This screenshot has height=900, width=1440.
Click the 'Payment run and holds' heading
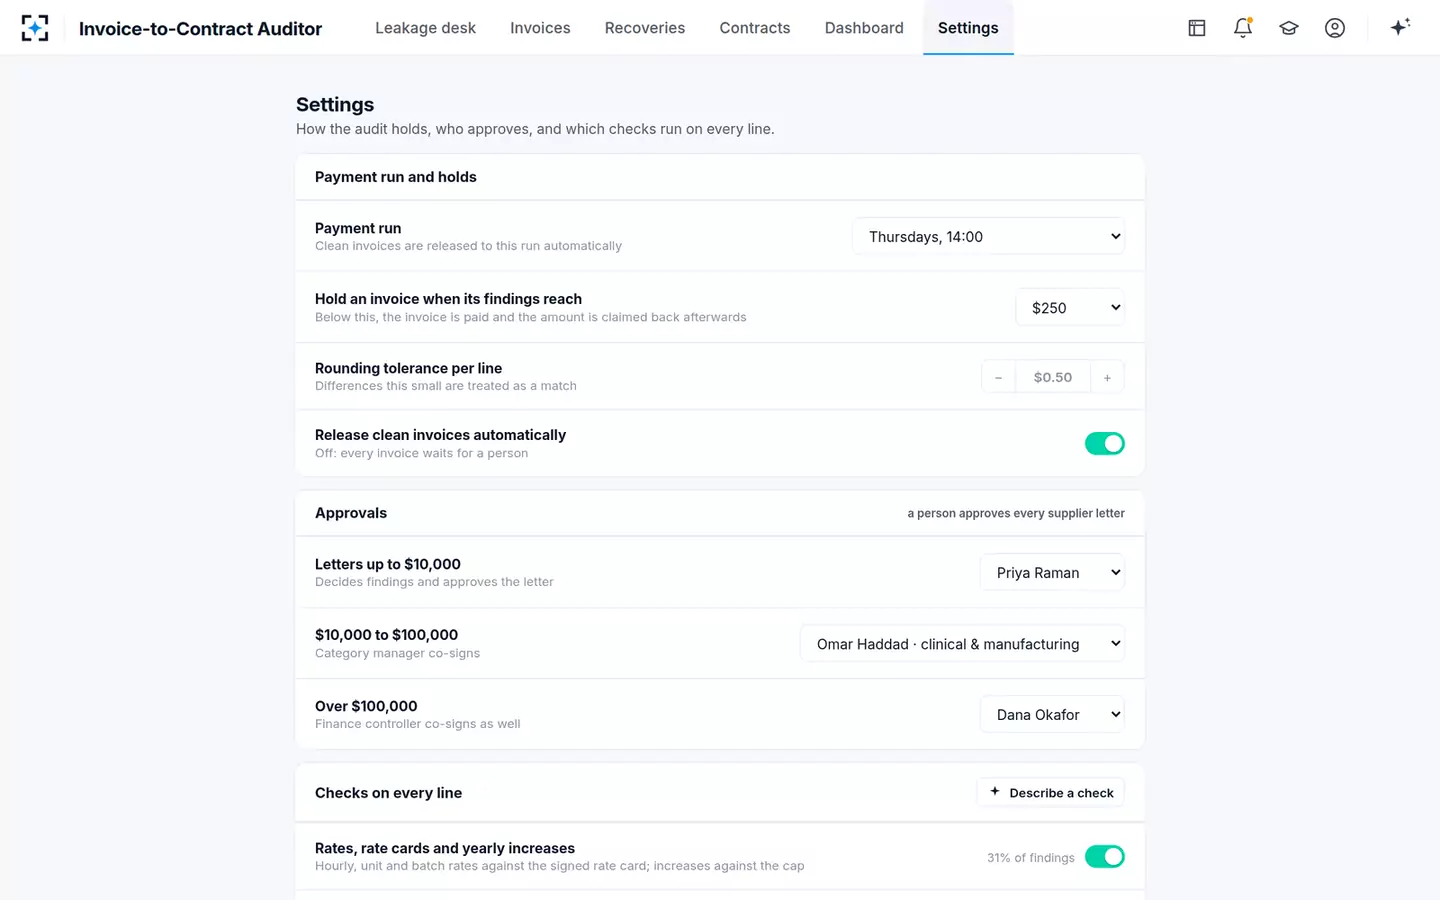click(396, 177)
